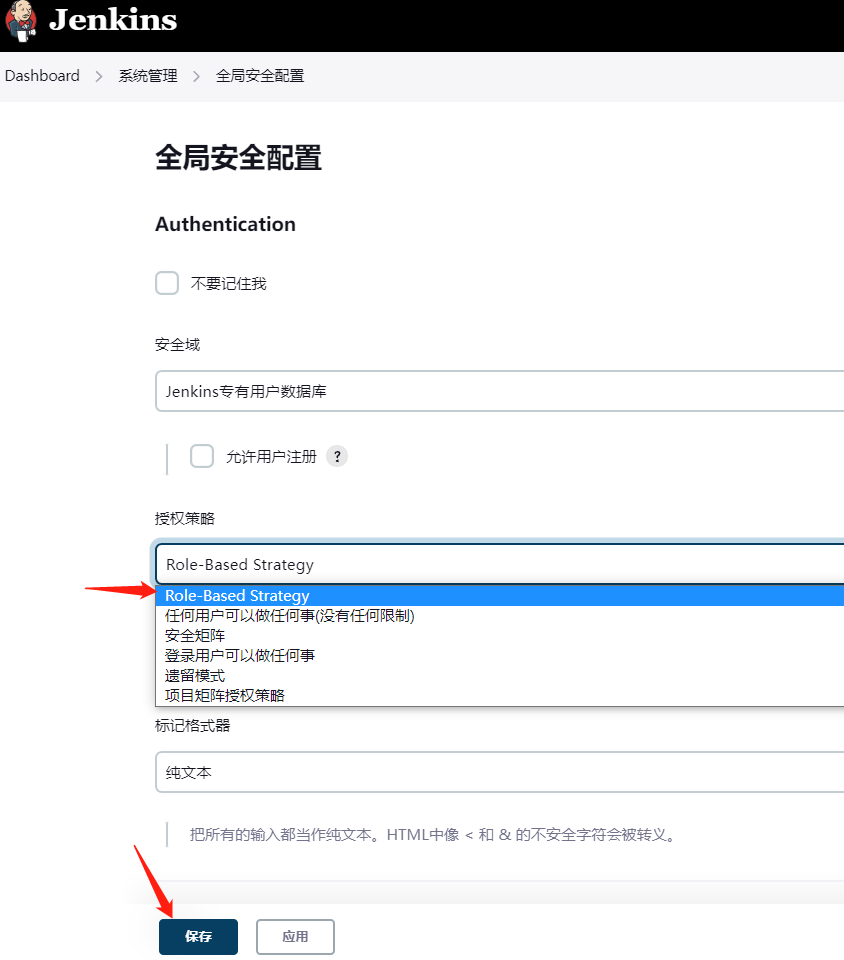Click the Jenkins title text logo

point(113,20)
